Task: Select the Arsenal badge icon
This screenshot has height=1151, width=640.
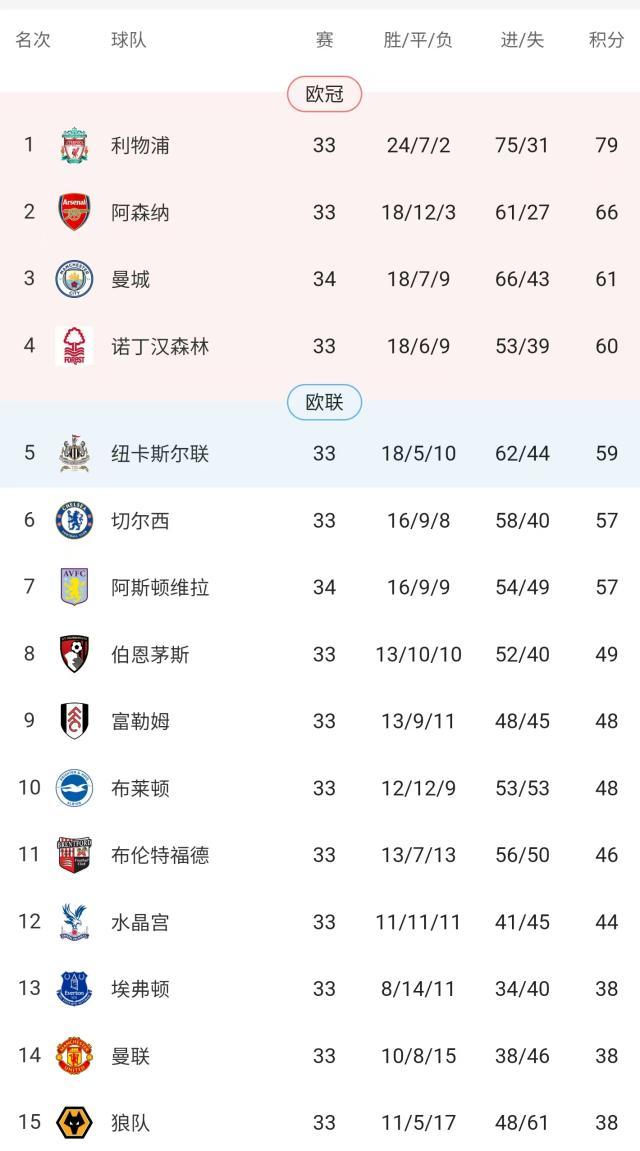Action: [x=72, y=210]
